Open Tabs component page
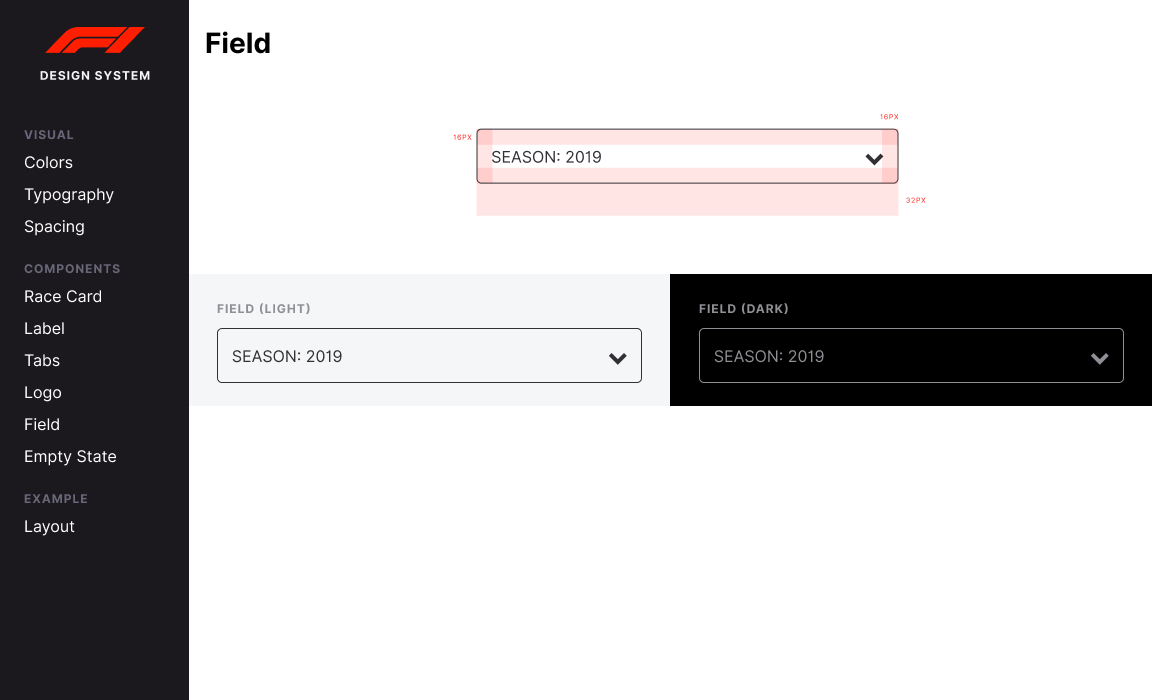1152x700 pixels. click(x=42, y=361)
